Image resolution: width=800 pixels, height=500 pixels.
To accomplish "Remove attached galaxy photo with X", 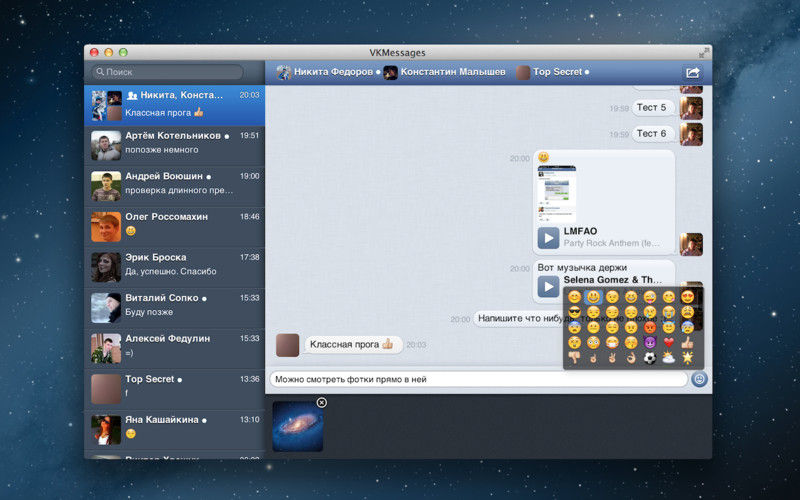I will 321,403.
